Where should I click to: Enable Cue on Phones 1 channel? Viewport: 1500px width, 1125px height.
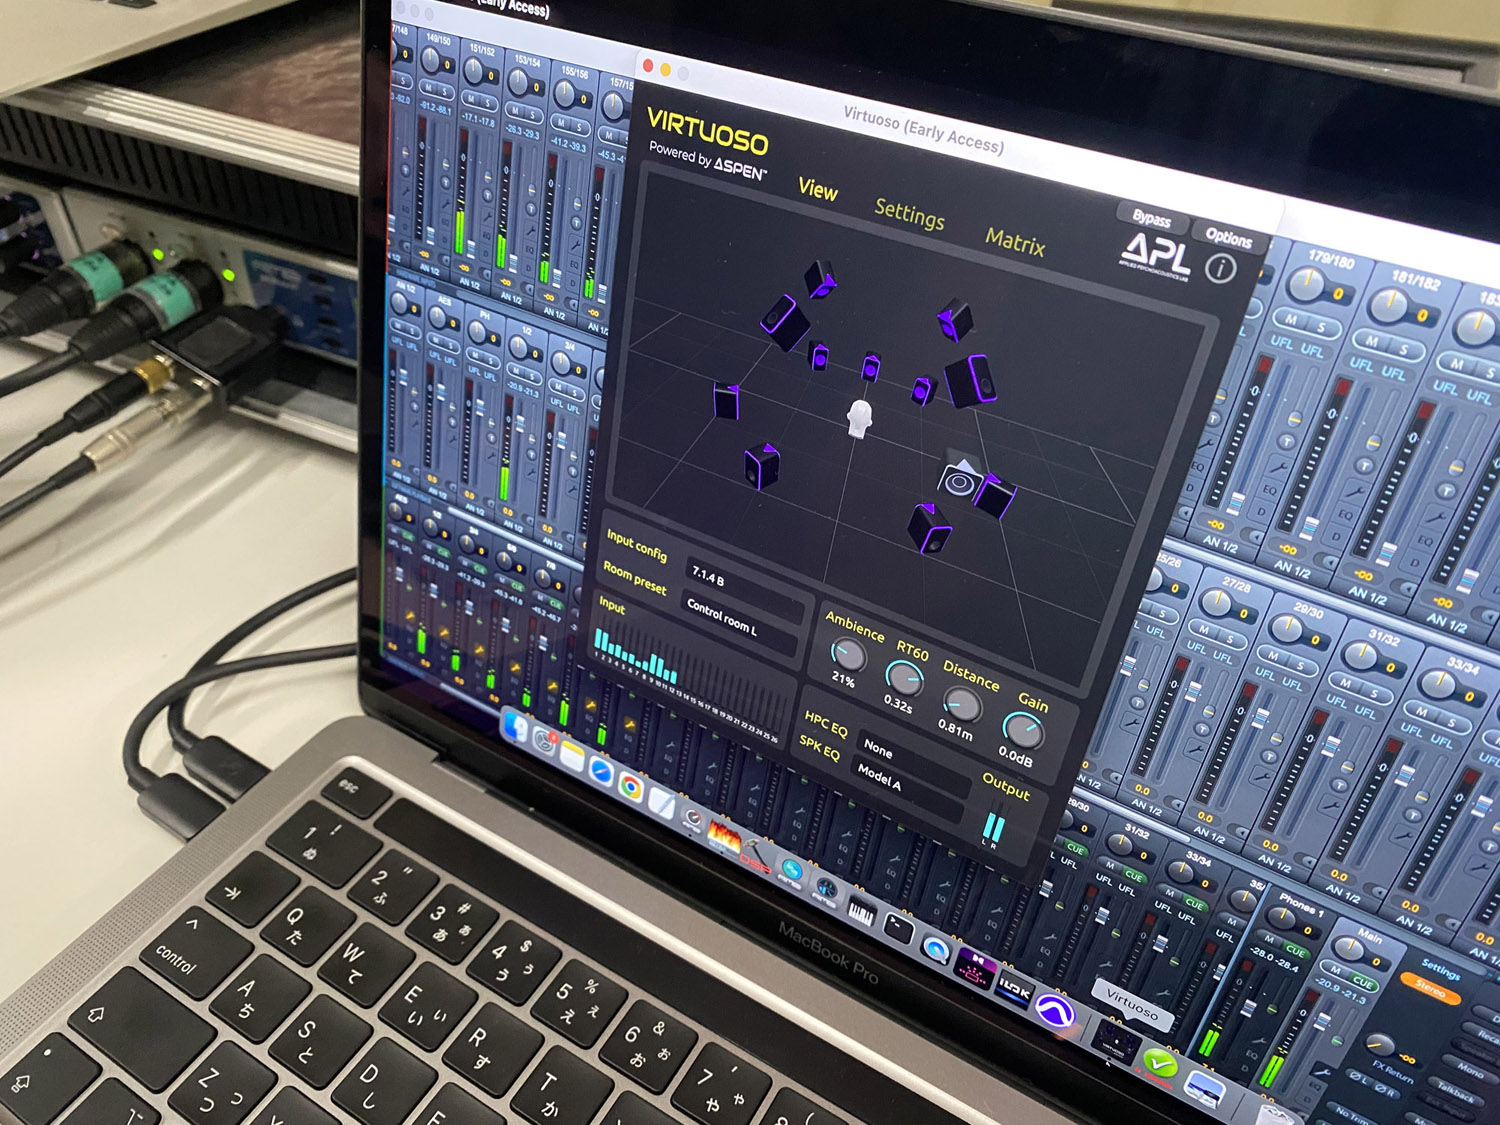click(x=1294, y=950)
